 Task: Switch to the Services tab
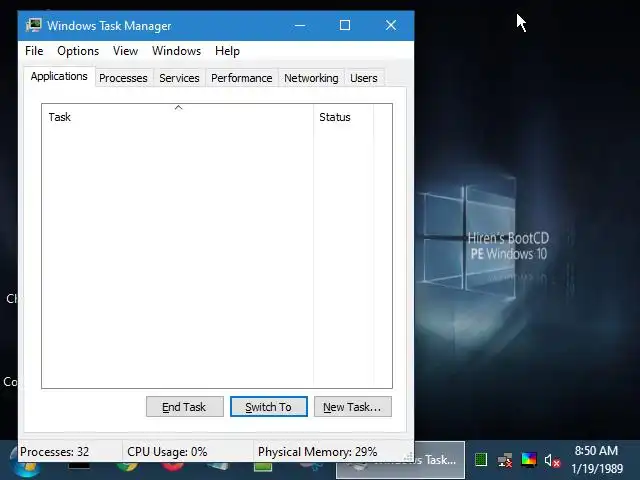(179, 78)
